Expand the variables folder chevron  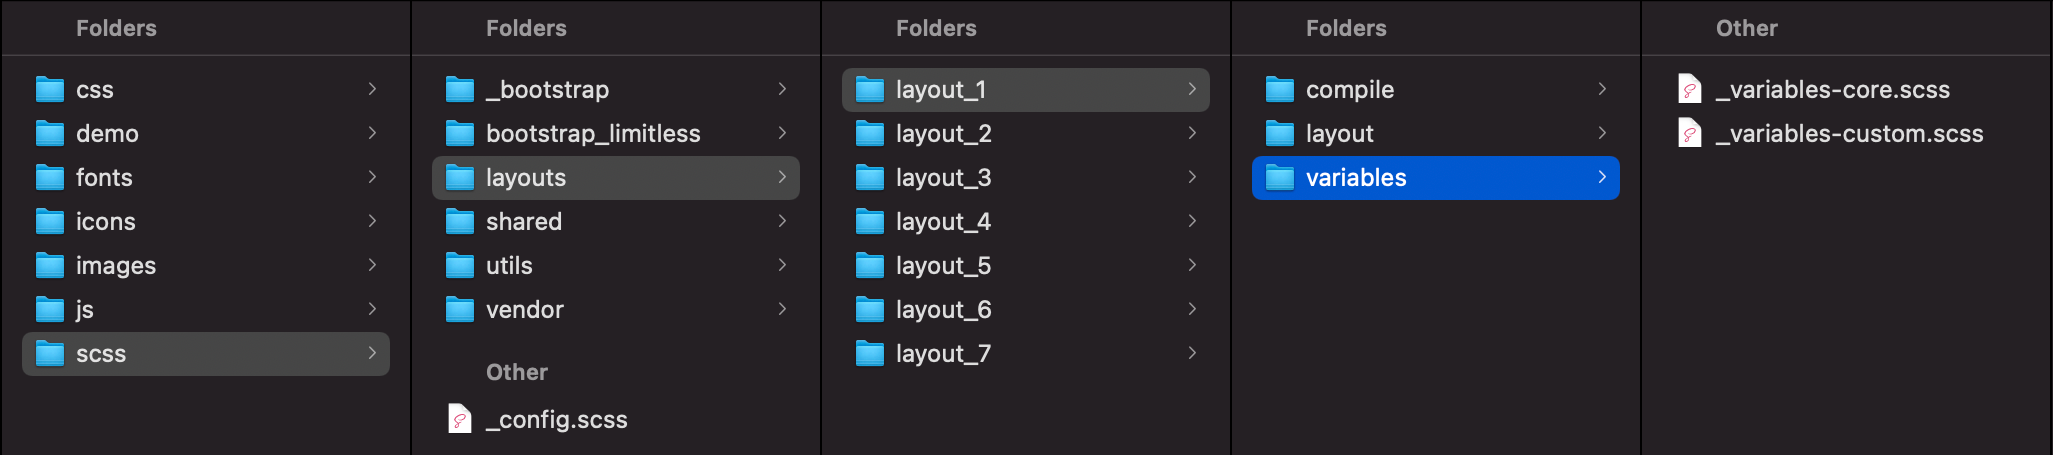(1602, 177)
